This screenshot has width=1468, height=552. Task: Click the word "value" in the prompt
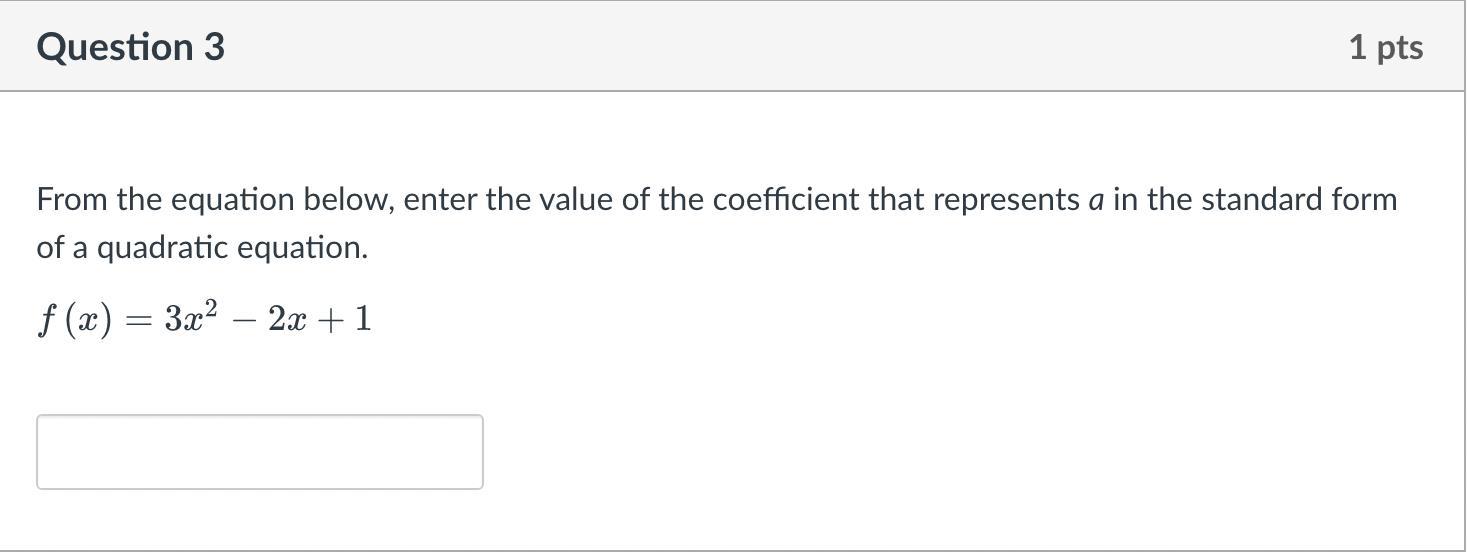(x=575, y=200)
